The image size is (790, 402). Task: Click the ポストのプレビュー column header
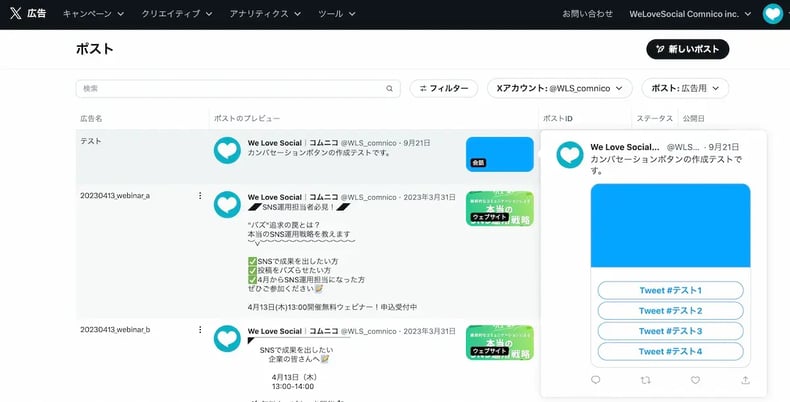pos(247,118)
